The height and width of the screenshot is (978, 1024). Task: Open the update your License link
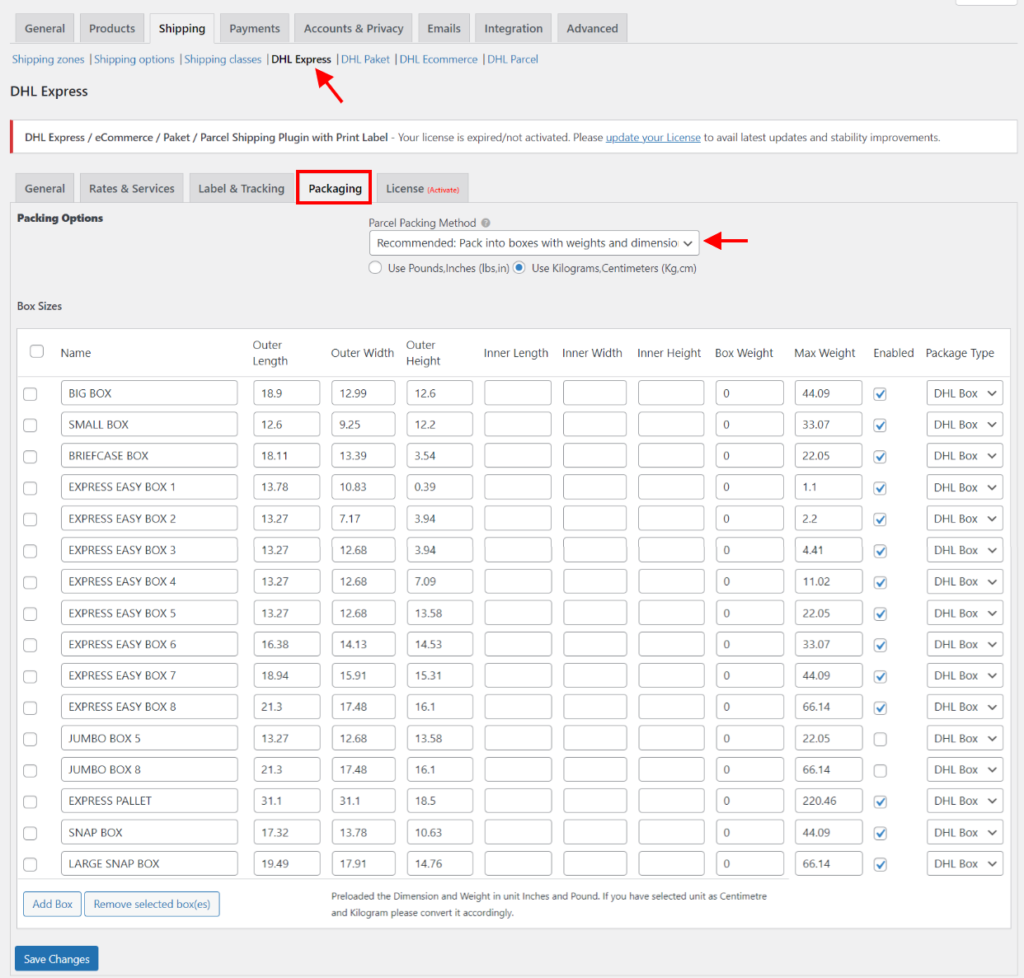click(x=653, y=137)
